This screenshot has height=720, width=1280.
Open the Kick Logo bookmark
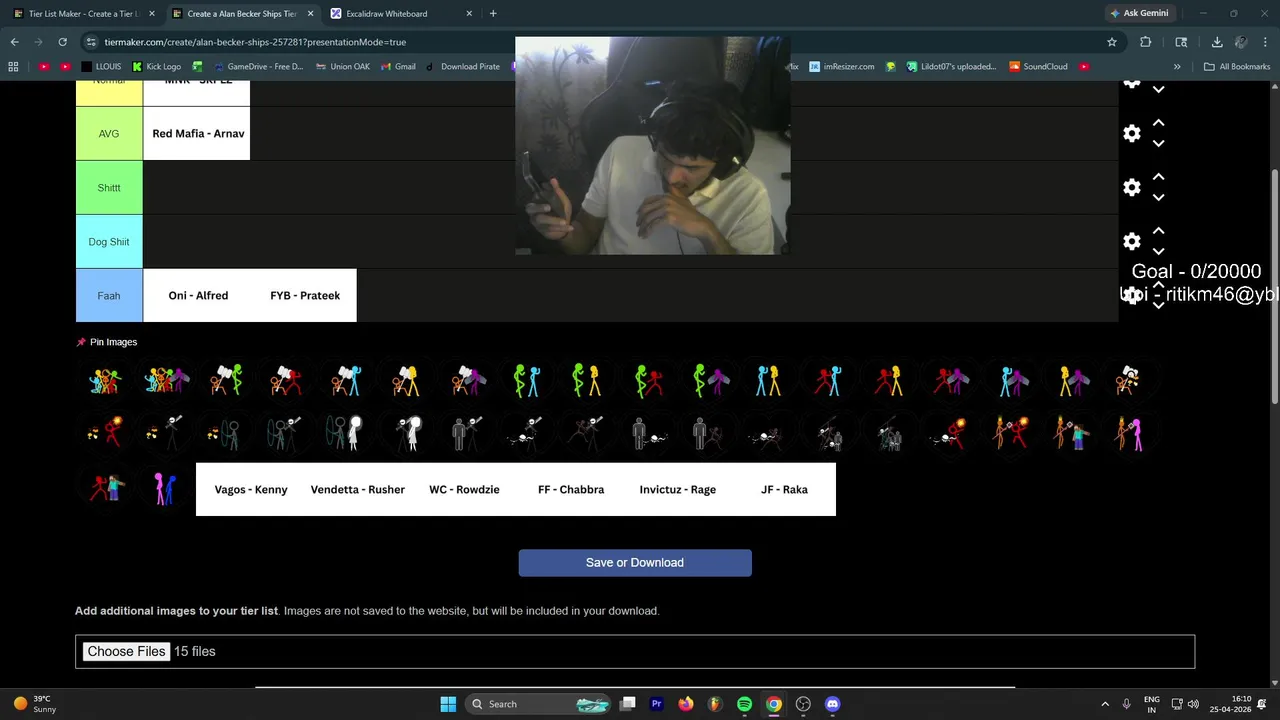tap(157, 67)
